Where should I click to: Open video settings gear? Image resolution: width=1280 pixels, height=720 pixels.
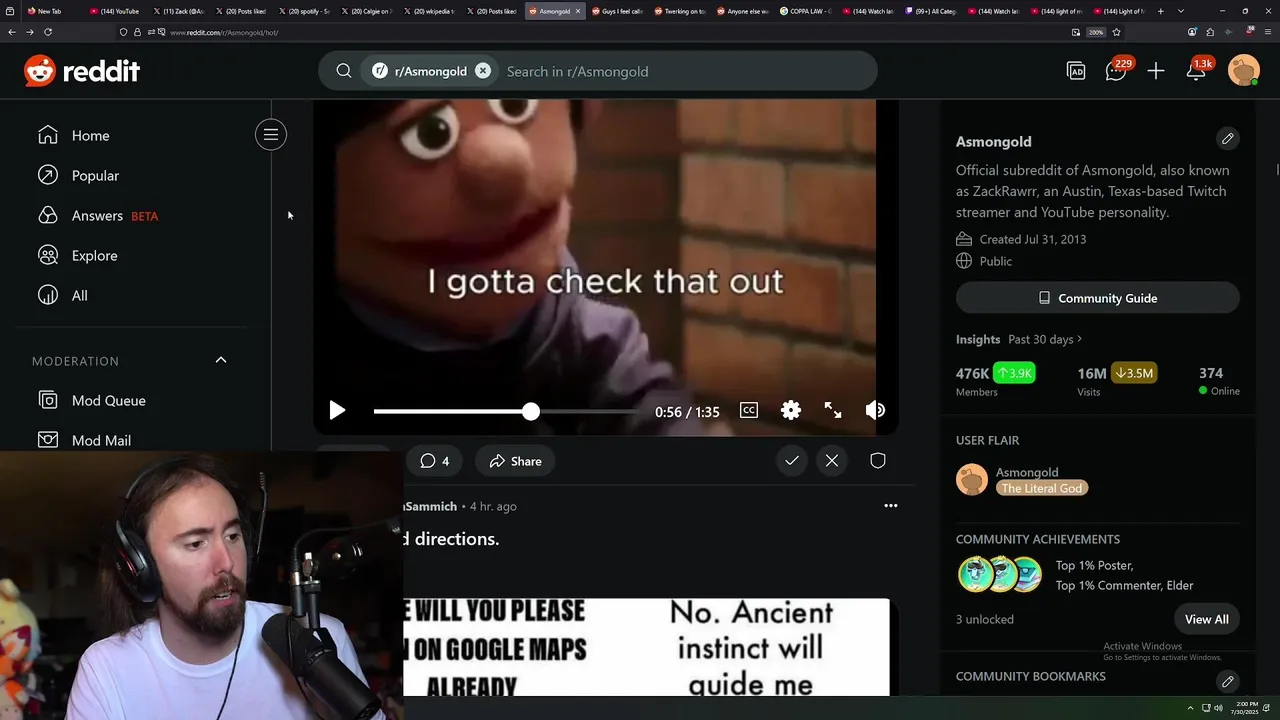791,410
